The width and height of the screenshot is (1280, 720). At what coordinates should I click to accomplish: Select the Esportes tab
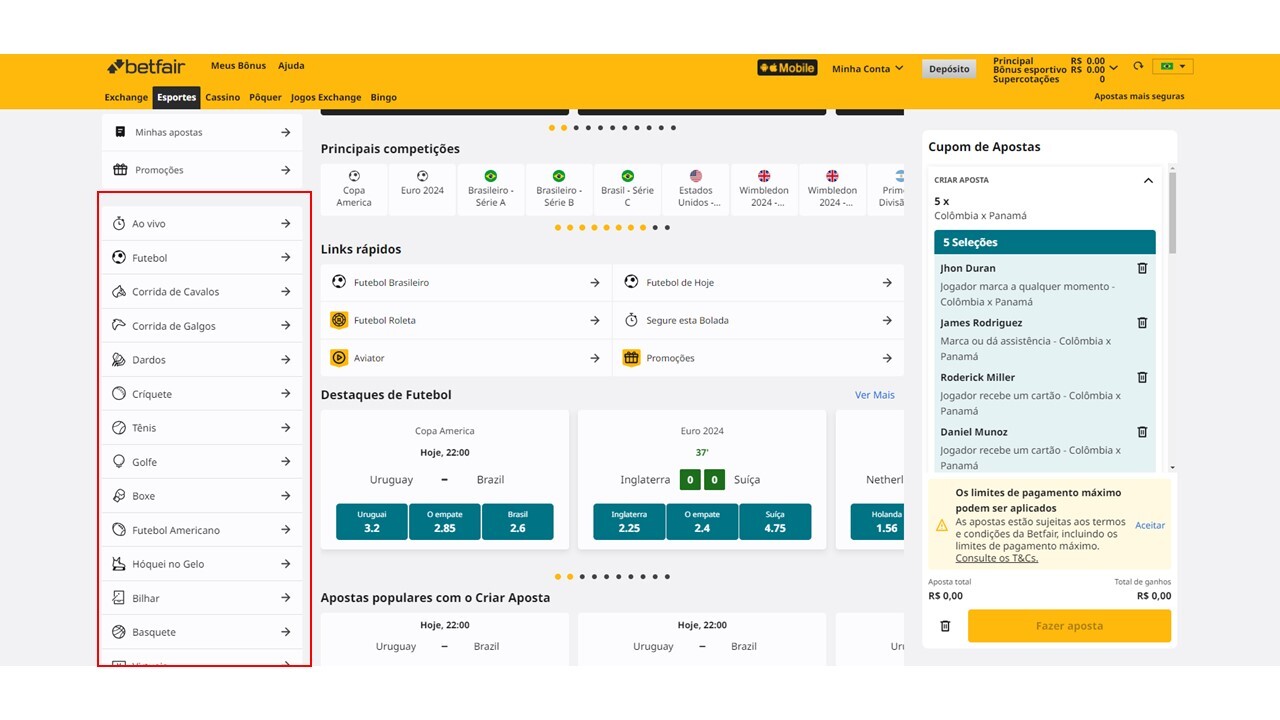point(176,97)
